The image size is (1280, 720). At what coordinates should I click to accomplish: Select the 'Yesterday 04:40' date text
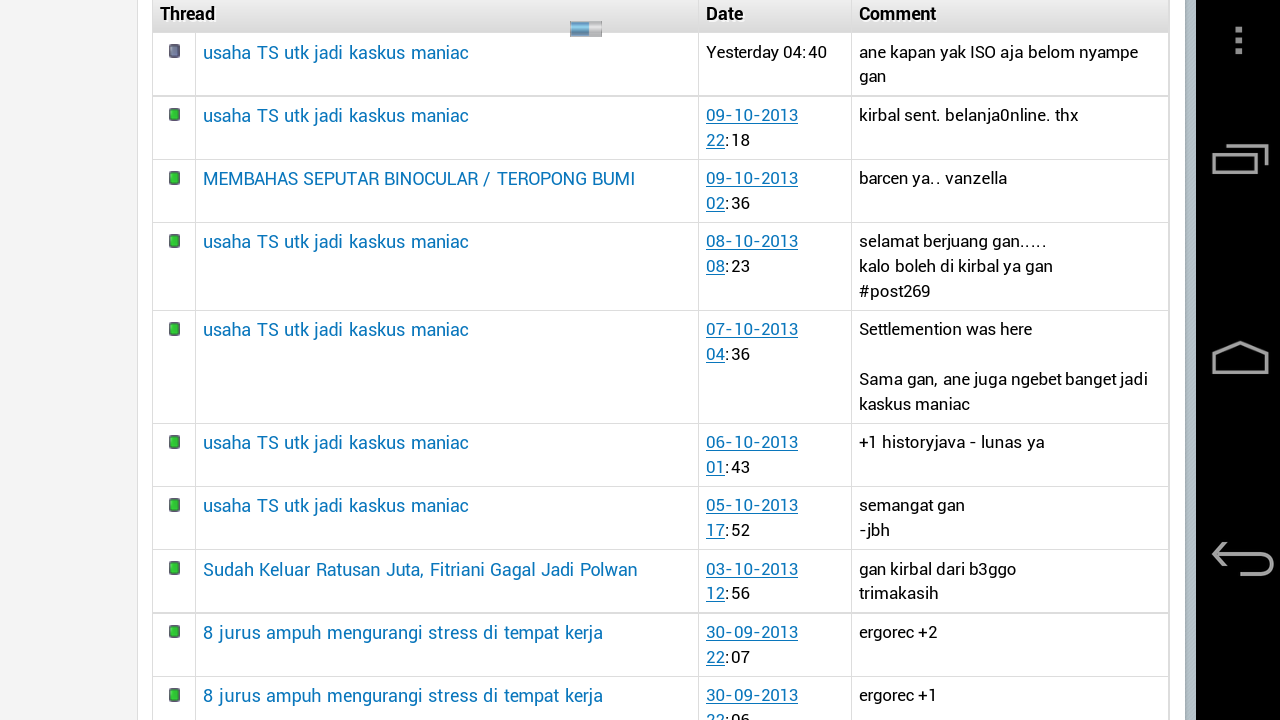coord(766,52)
